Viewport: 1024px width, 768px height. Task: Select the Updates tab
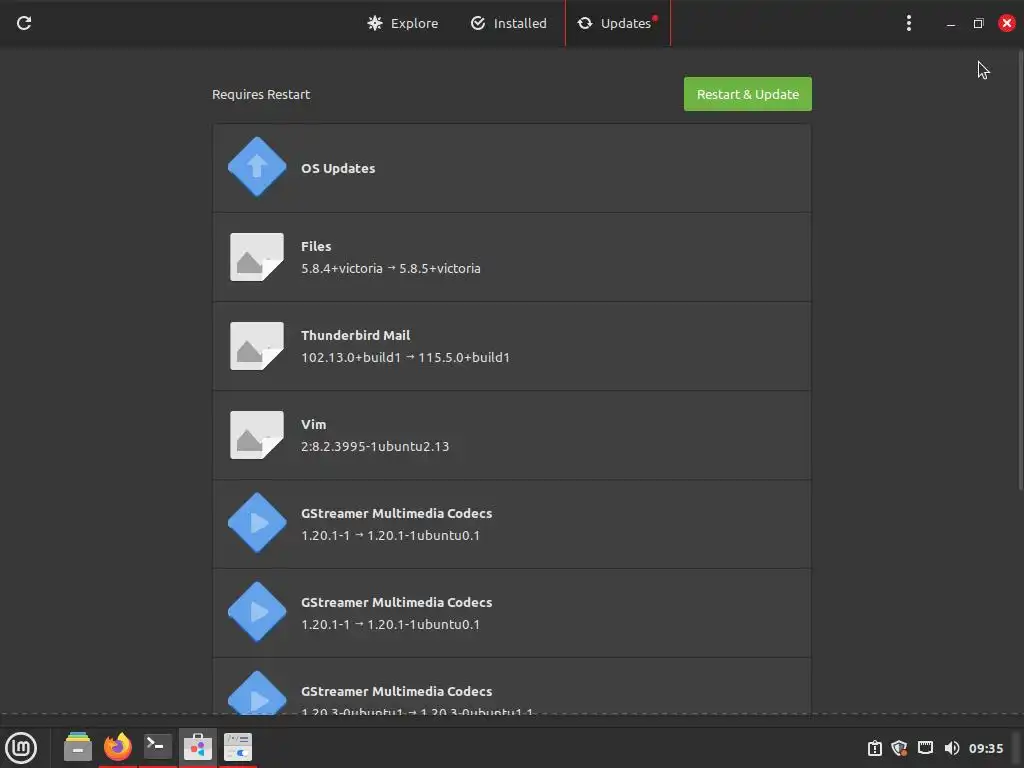[x=617, y=24]
